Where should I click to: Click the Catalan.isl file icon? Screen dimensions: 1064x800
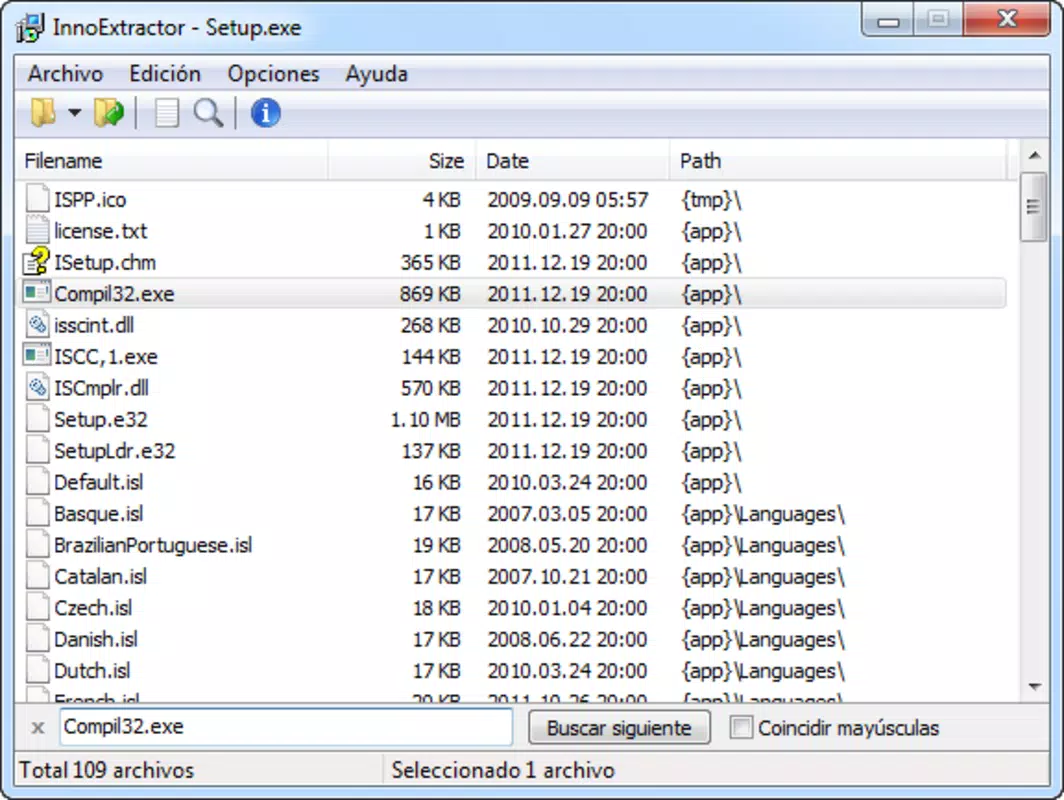[x=37, y=576]
